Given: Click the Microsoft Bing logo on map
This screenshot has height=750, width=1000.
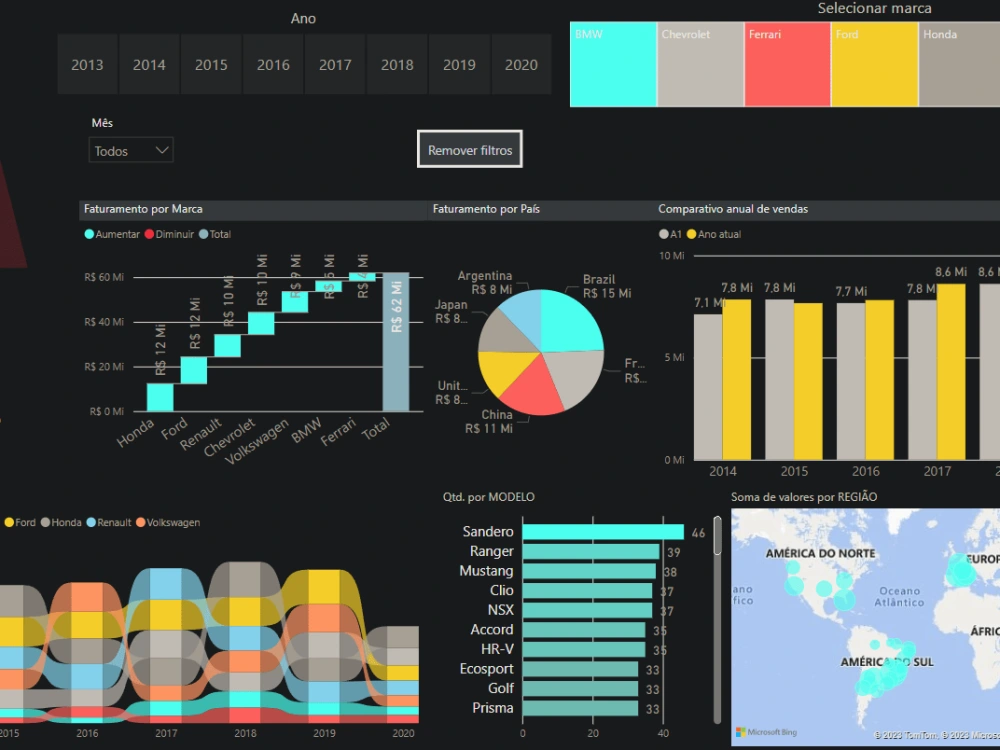Looking at the screenshot, I should click(x=767, y=732).
